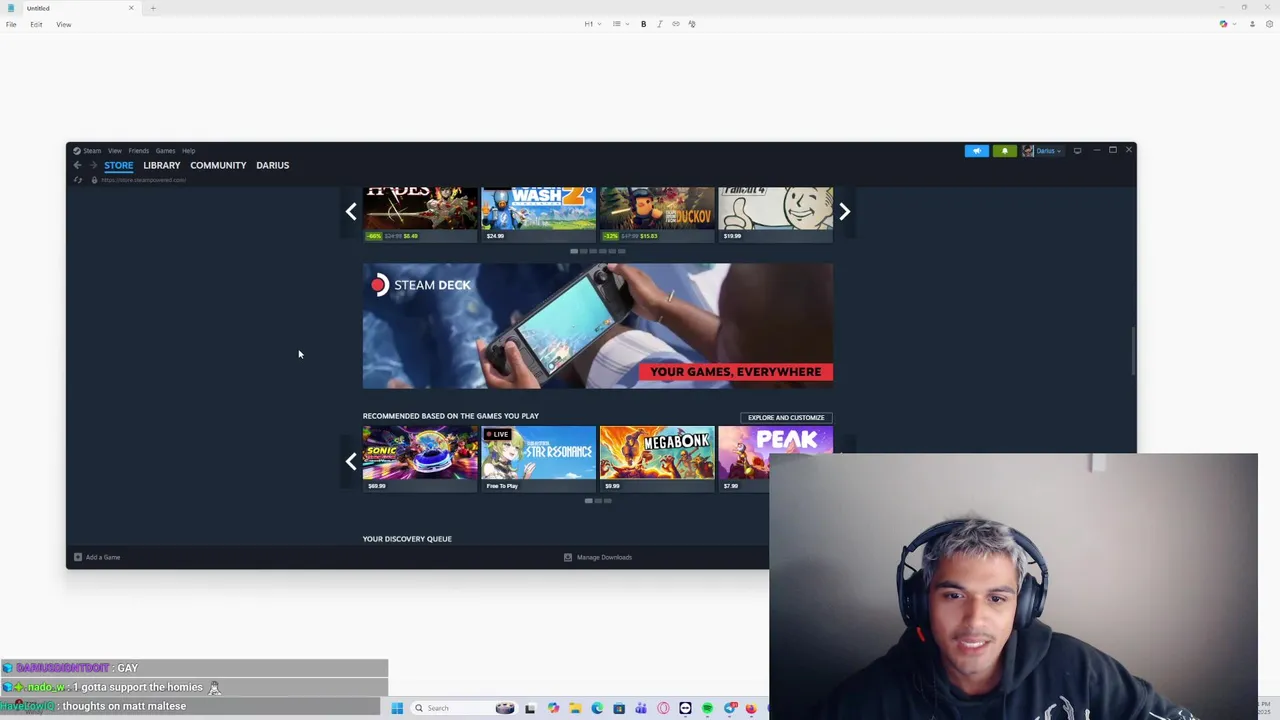Click the Steam Deck banner
Viewport: 1280px width, 720px height.
(598, 326)
